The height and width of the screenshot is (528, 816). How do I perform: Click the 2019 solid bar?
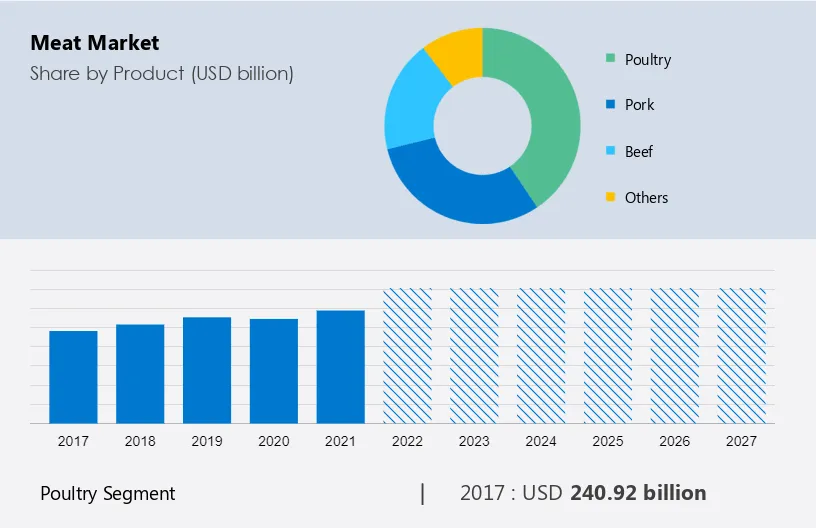tap(207, 370)
